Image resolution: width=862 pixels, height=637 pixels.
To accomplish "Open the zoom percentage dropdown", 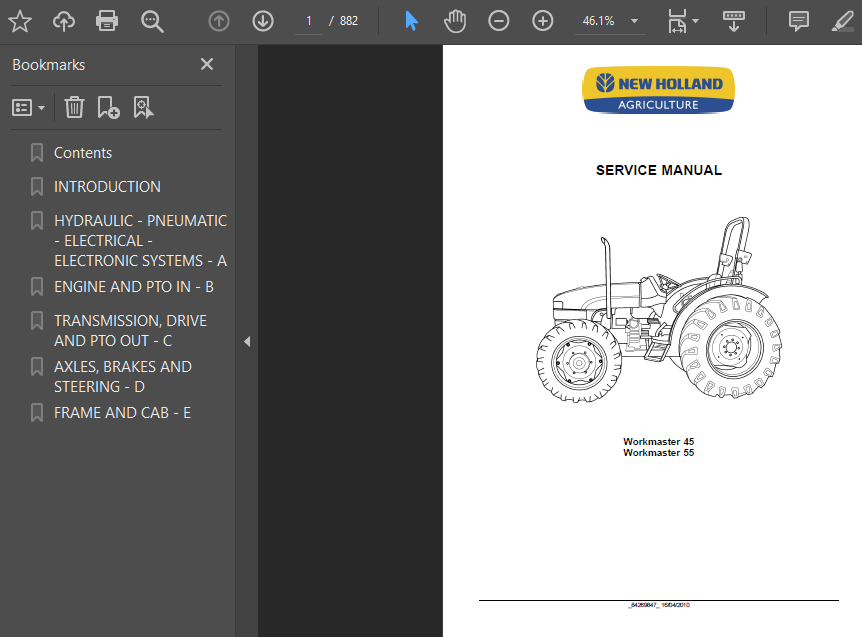I will tap(633, 20).
